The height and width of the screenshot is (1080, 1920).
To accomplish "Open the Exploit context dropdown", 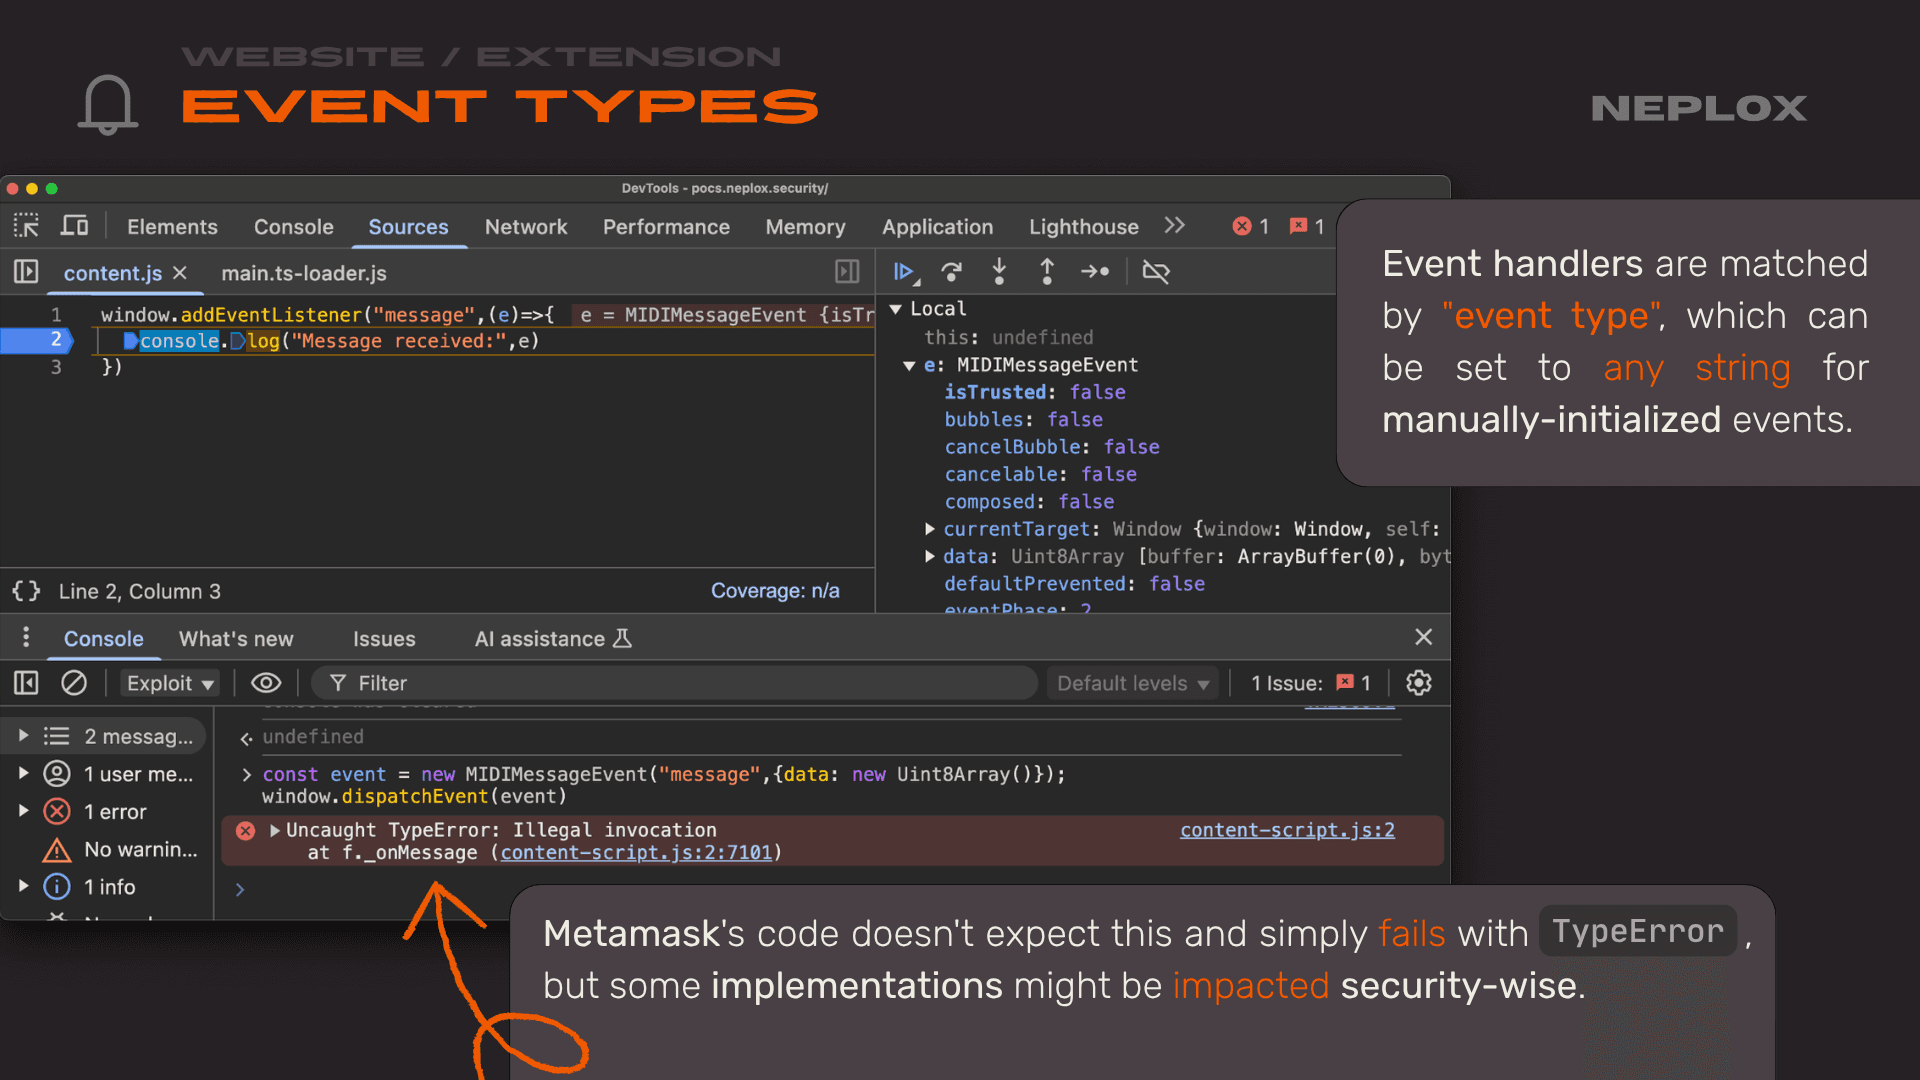I will click(x=170, y=683).
